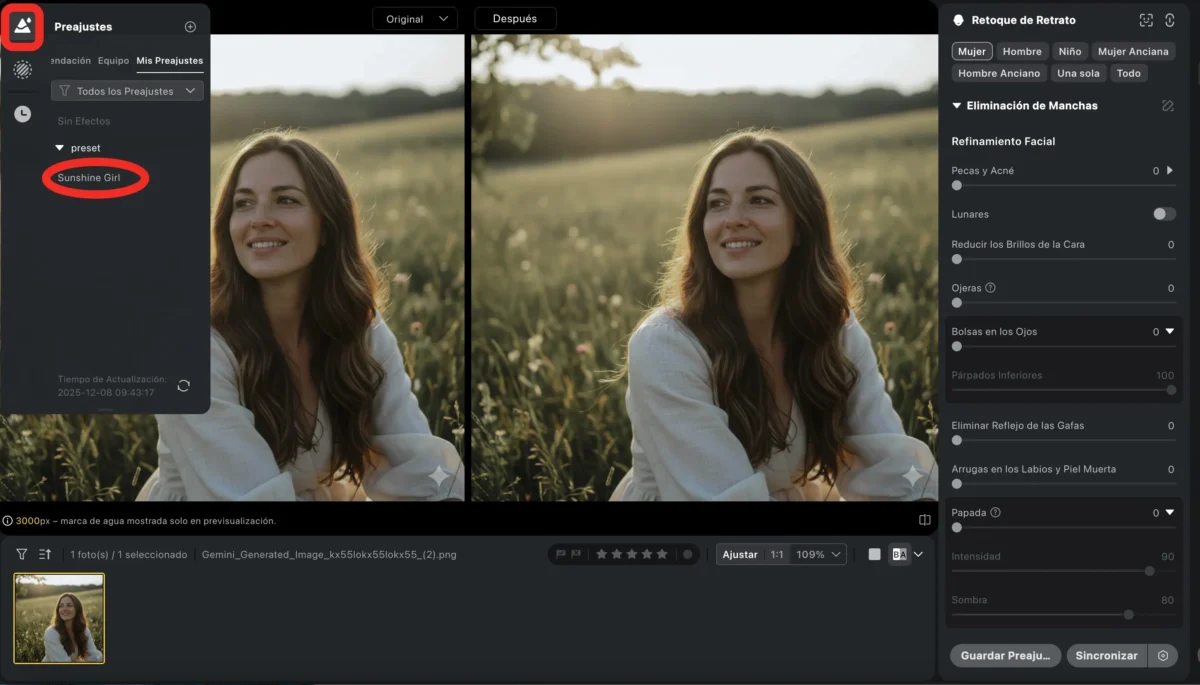Flag the selected photo
Image resolution: width=1200 pixels, height=685 pixels.
pyautogui.click(x=560, y=553)
